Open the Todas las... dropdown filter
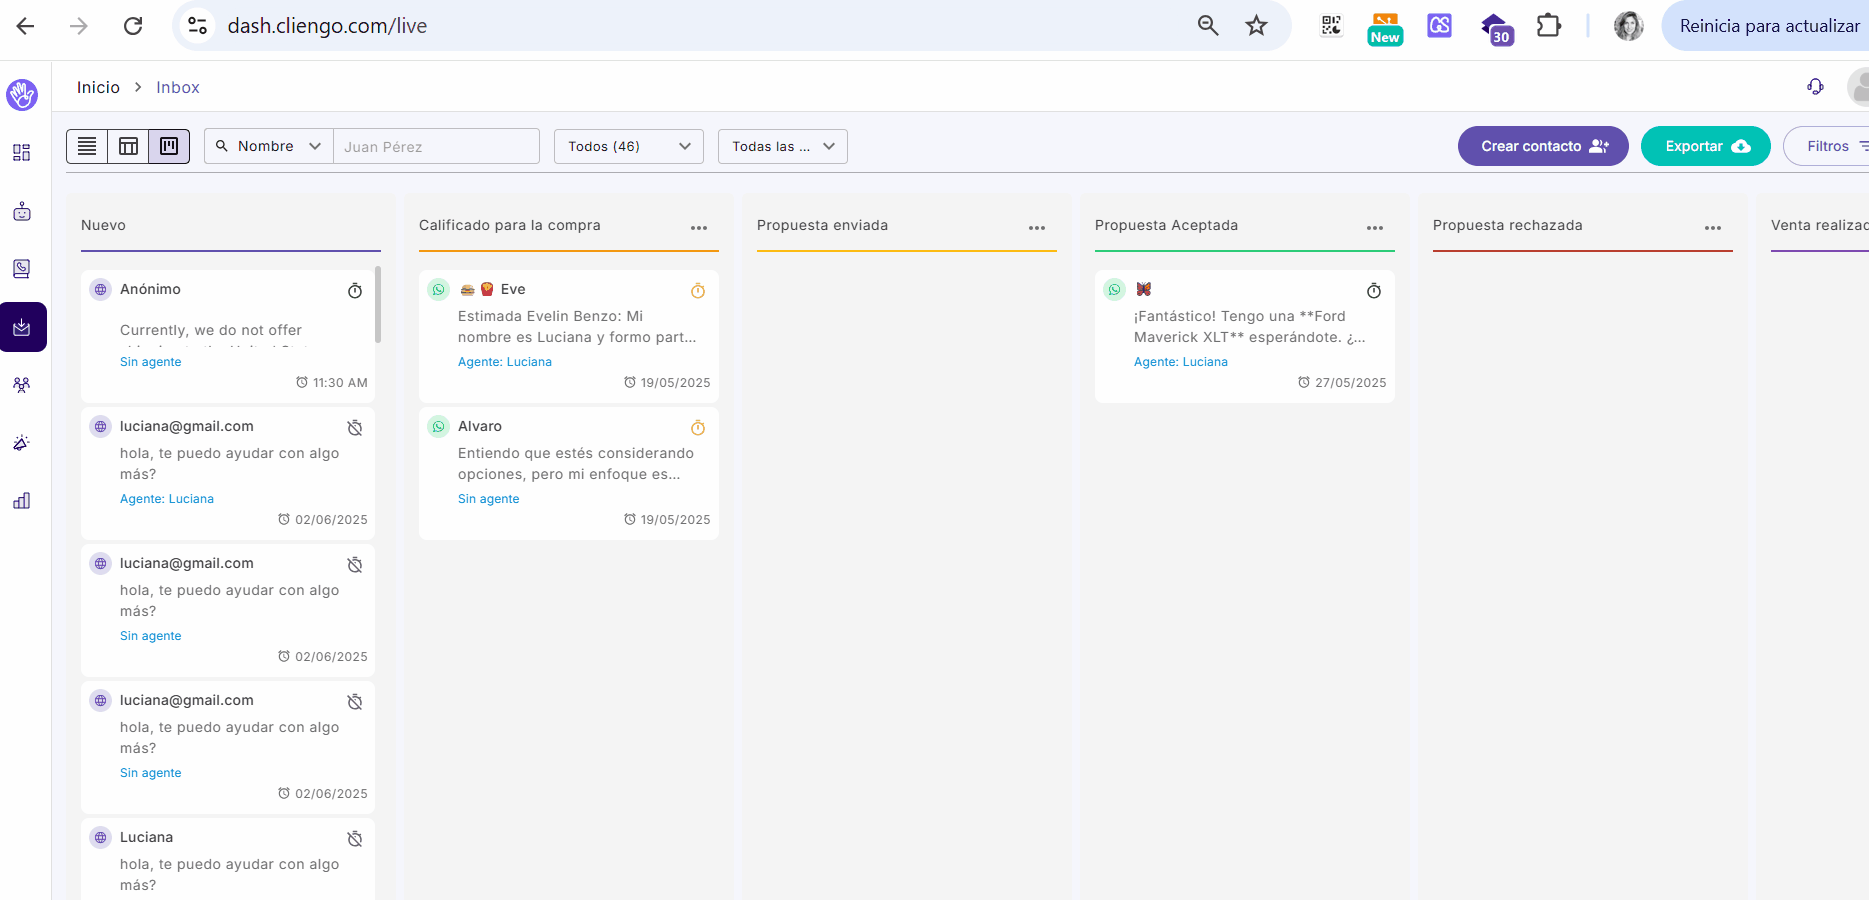 coord(782,146)
